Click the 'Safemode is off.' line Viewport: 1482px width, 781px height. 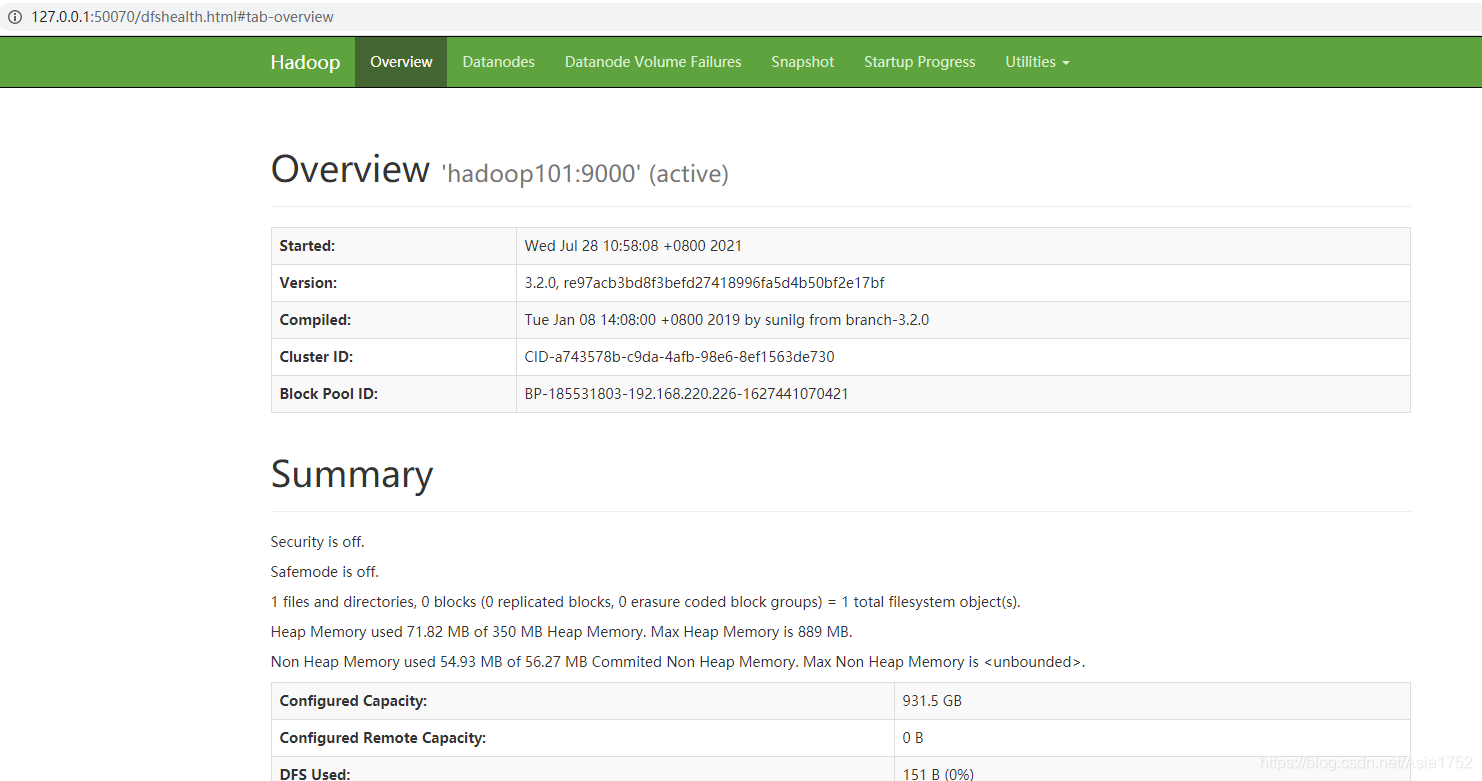point(325,572)
